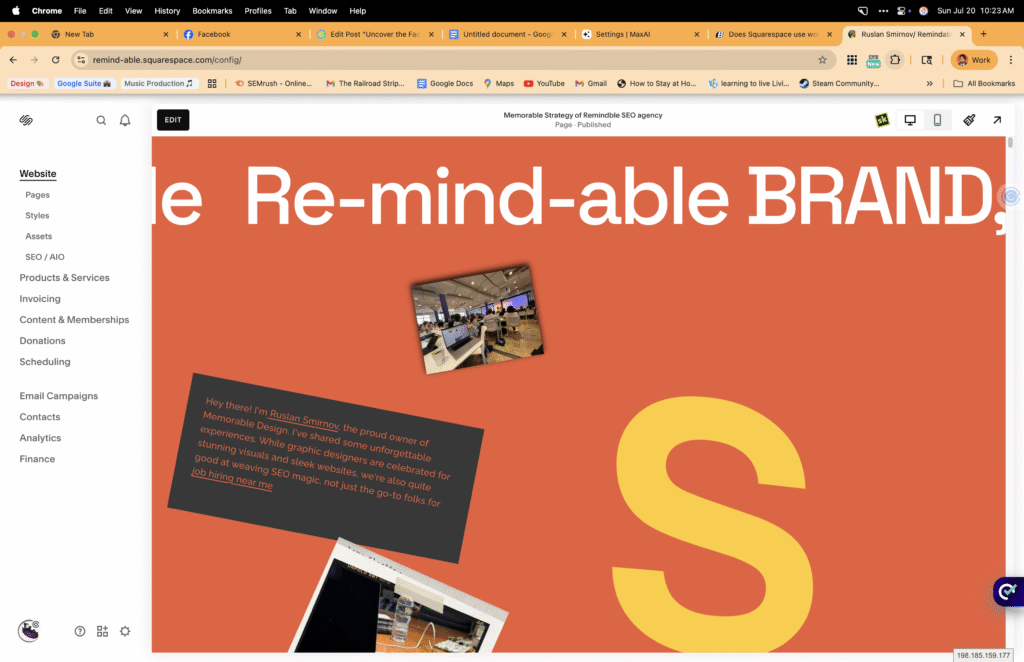Open the History menu in the menu bar

pyautogui.click(x=166, y=11)
